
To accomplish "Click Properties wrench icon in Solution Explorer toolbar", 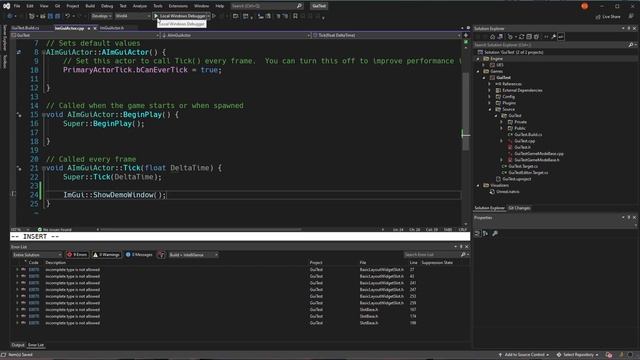I will coord(554,37).
